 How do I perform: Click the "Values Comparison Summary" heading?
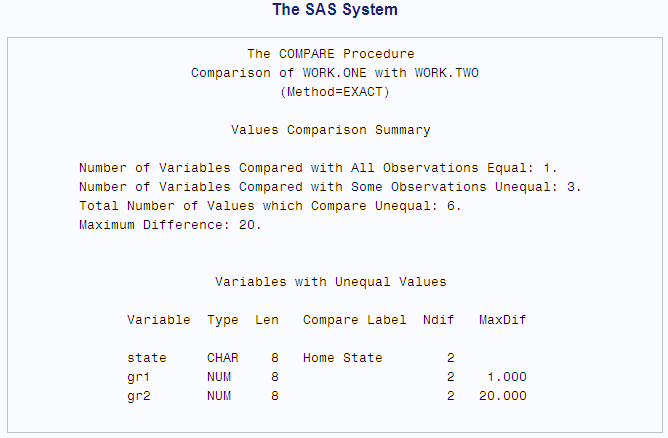[331, 130]
